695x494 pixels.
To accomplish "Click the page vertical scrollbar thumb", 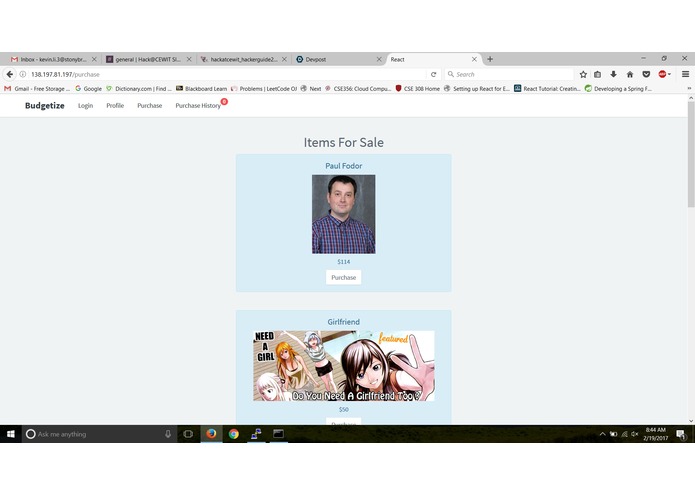I will pyautogui.click(x=691, y=154).
